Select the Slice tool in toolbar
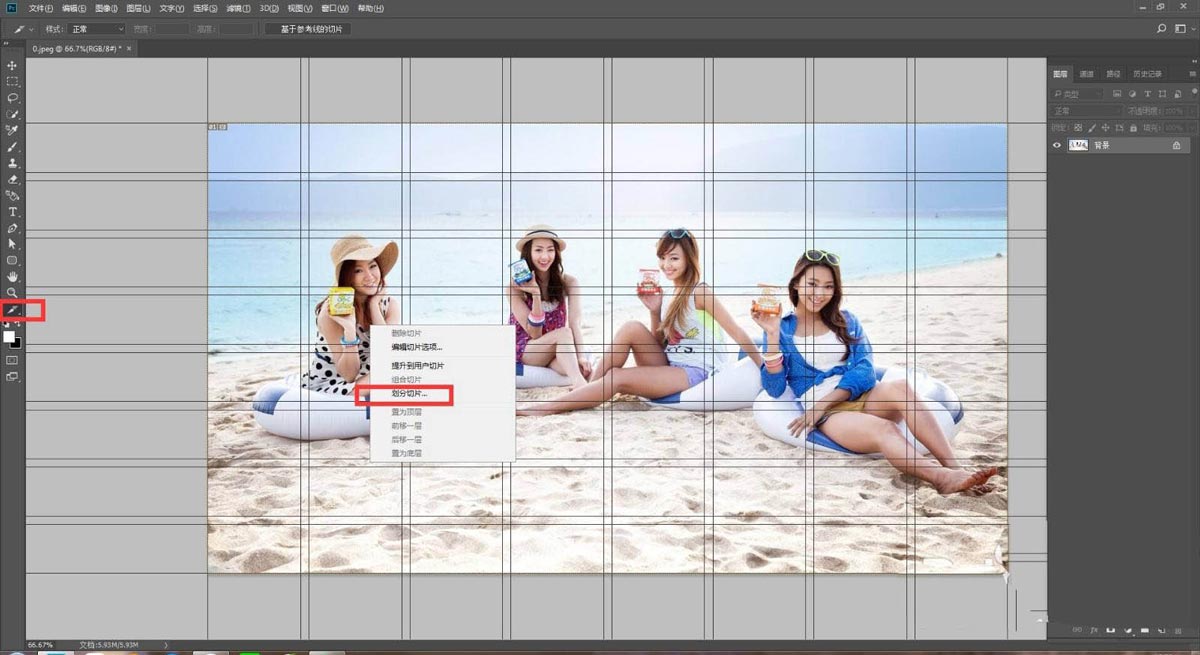This screenshot has width=1200, height=655. tap(12, 310)
